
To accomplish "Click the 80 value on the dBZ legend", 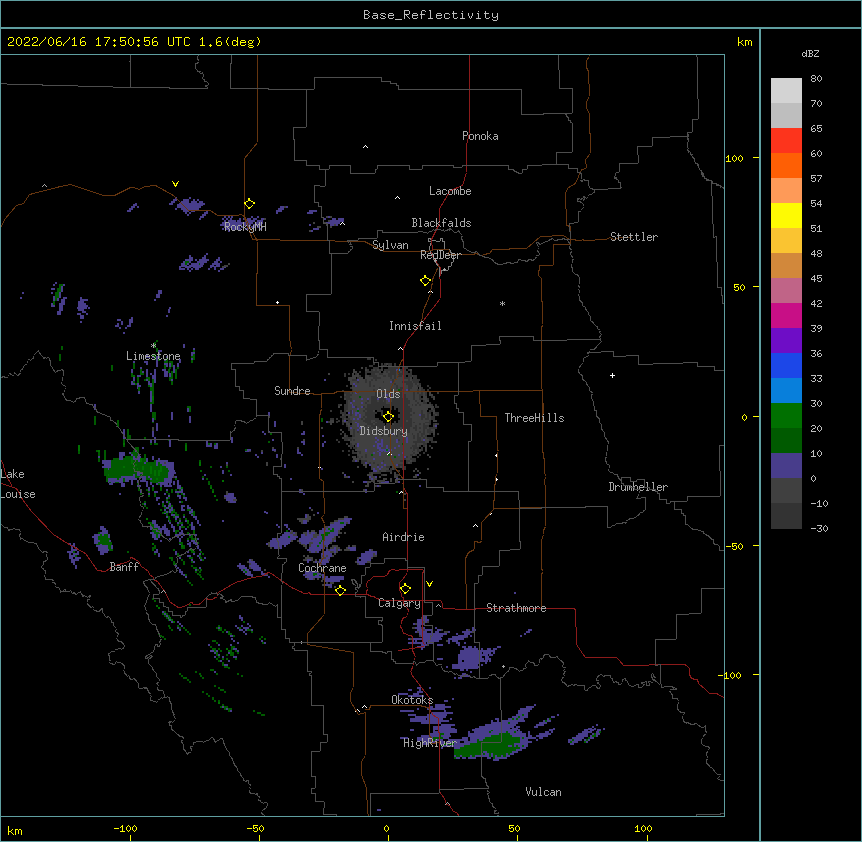I will click(x=816, y=79).
